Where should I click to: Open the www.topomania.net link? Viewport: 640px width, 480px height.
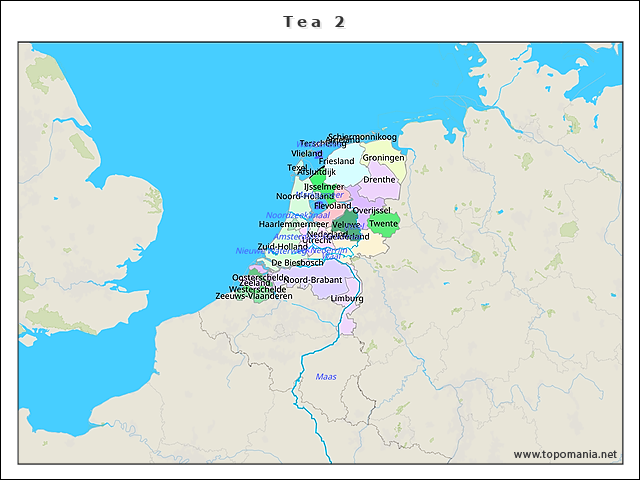565,454
